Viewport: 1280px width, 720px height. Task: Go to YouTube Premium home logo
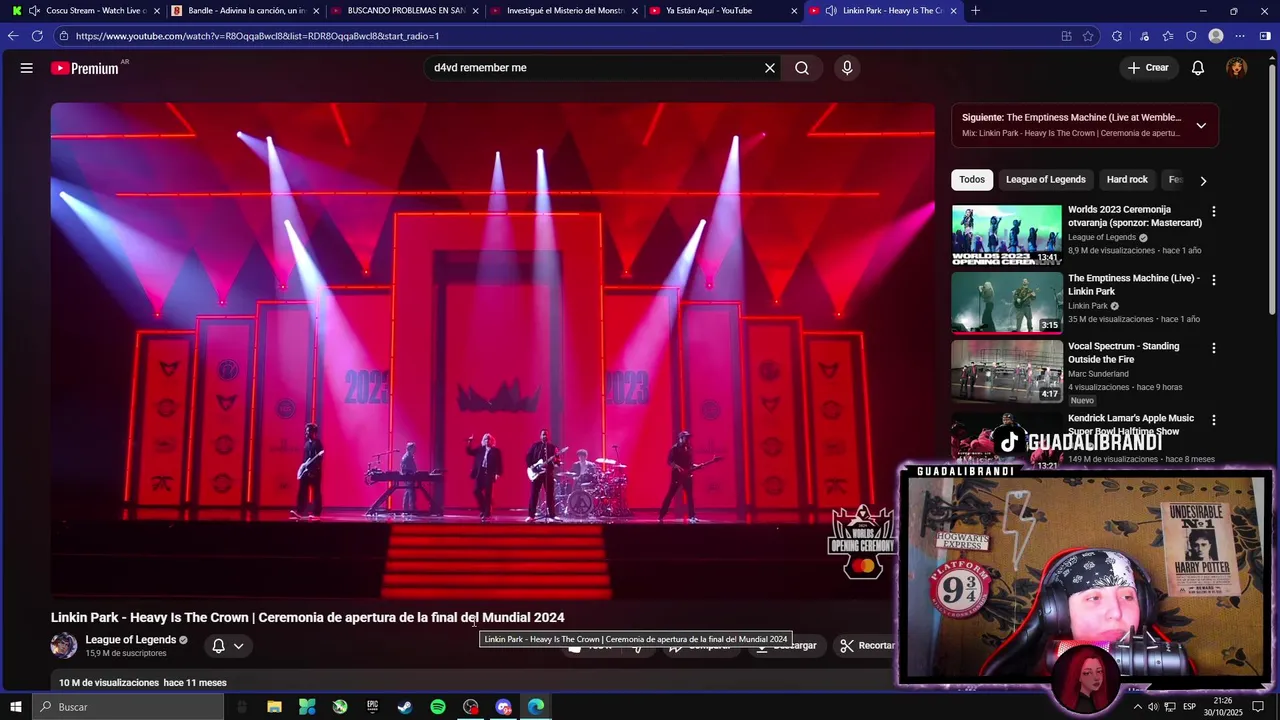(x=86, y=68)
